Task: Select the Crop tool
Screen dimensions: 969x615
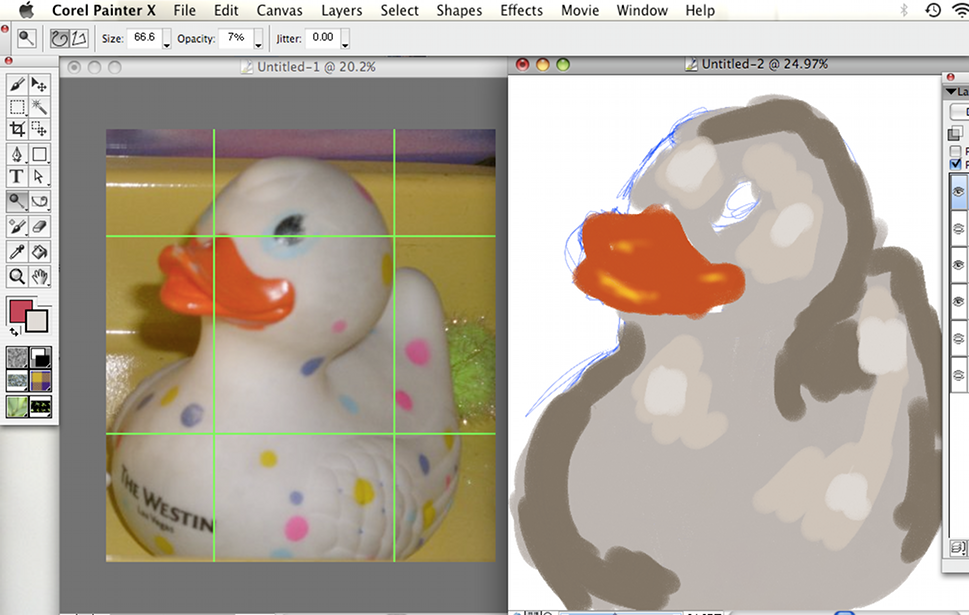Action: 17,129
